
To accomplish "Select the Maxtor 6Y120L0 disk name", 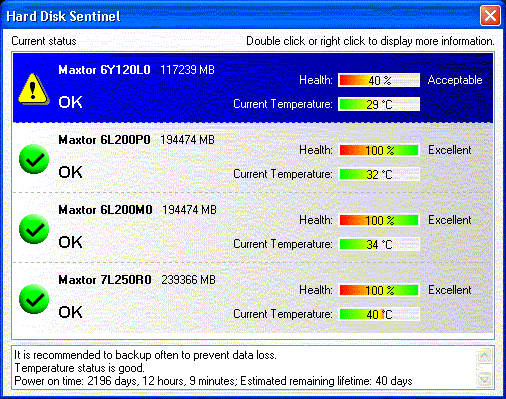I will point(104,70).
